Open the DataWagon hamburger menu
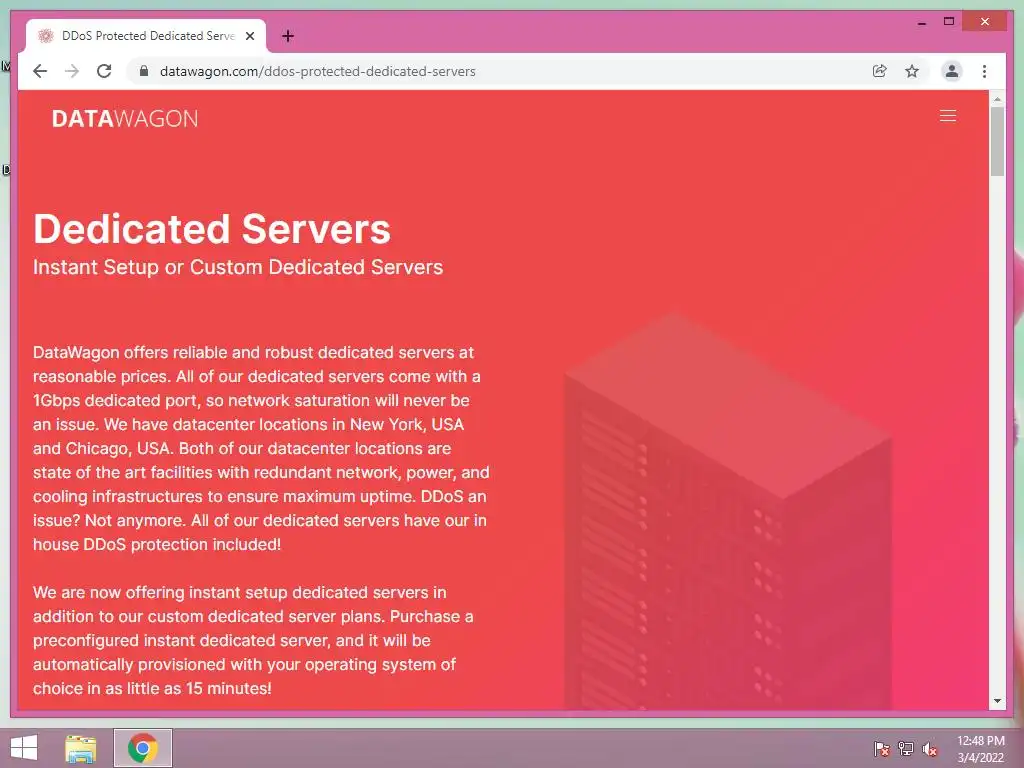Image resolution: width=1024 pixels, height=768 pixels. [948, 116]
